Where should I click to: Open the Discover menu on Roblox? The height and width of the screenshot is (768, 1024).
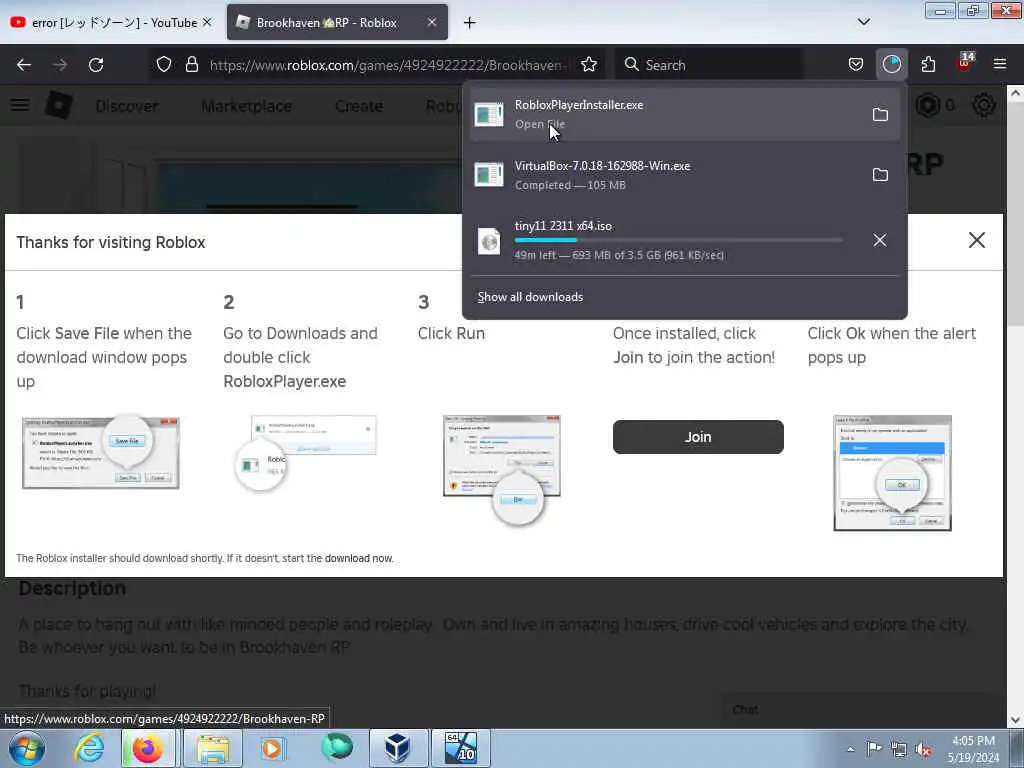(127, 106)
